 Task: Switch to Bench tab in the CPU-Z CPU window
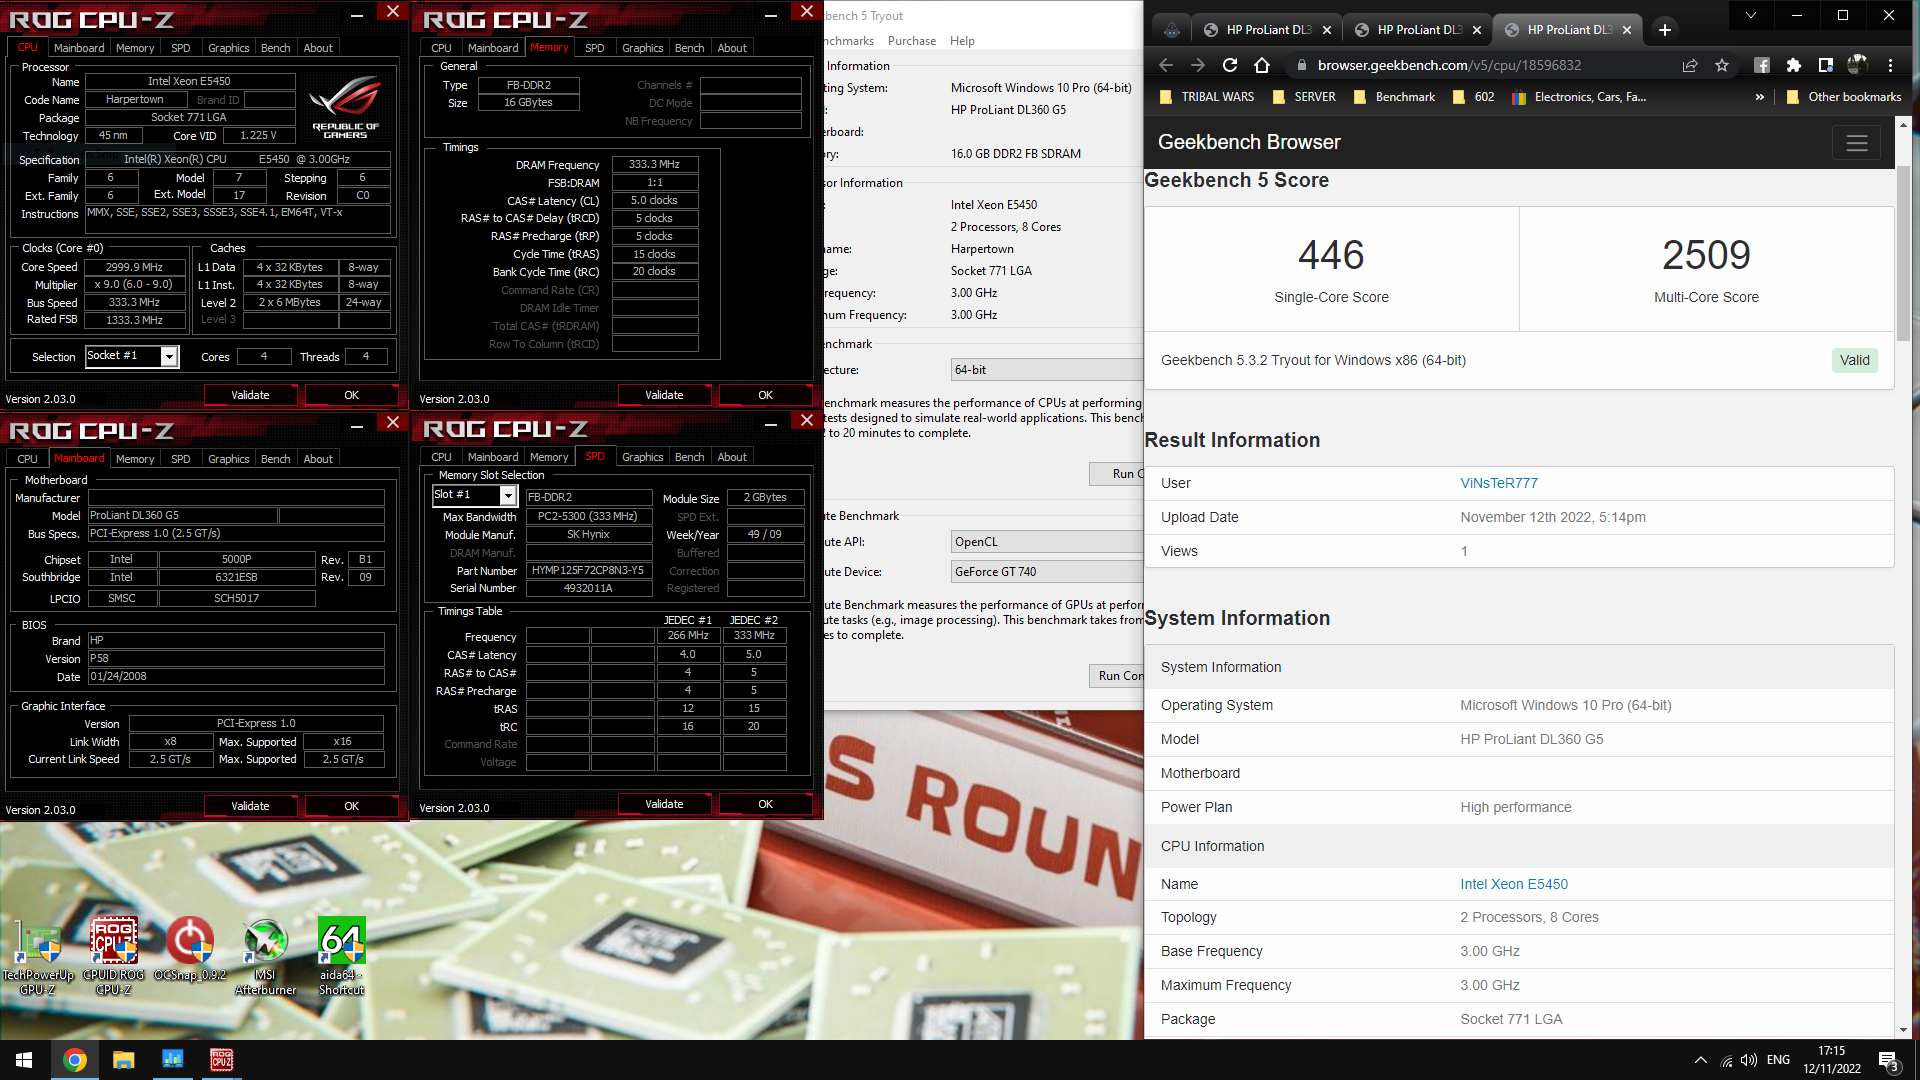(x=275, y=48)
